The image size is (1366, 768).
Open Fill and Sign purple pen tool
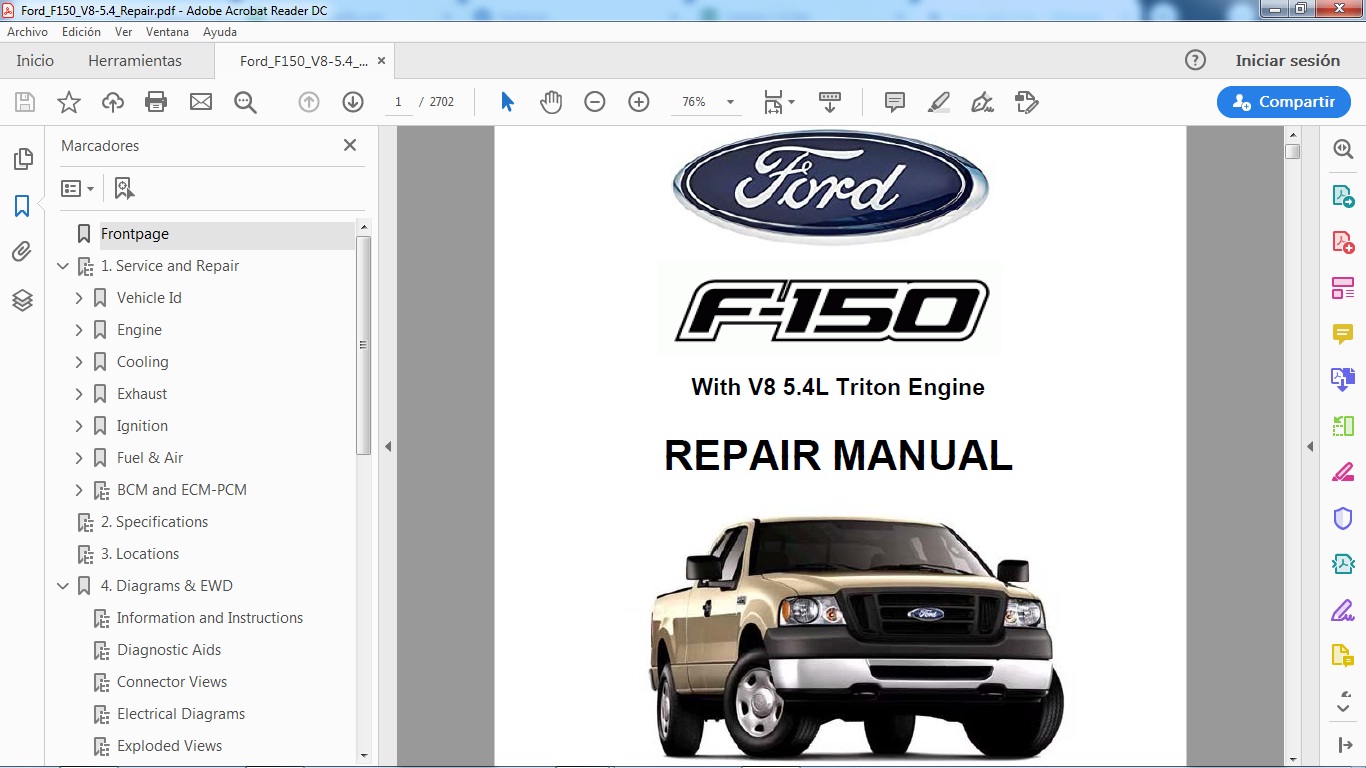[1343, 610]
